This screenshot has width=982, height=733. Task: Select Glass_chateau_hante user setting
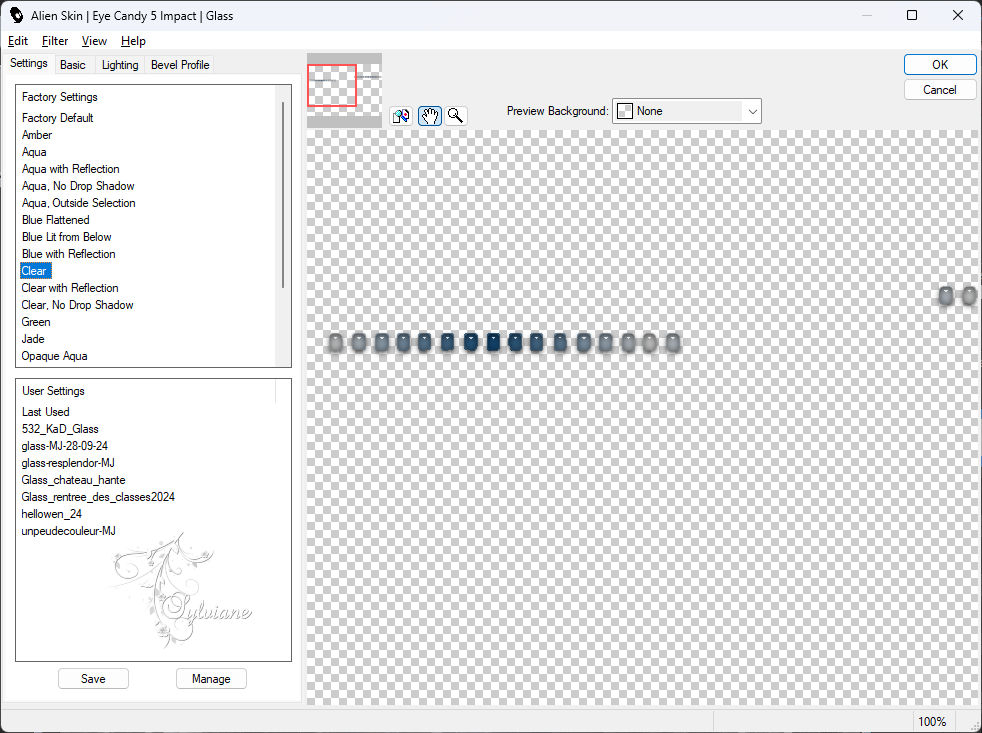point(73,479)
